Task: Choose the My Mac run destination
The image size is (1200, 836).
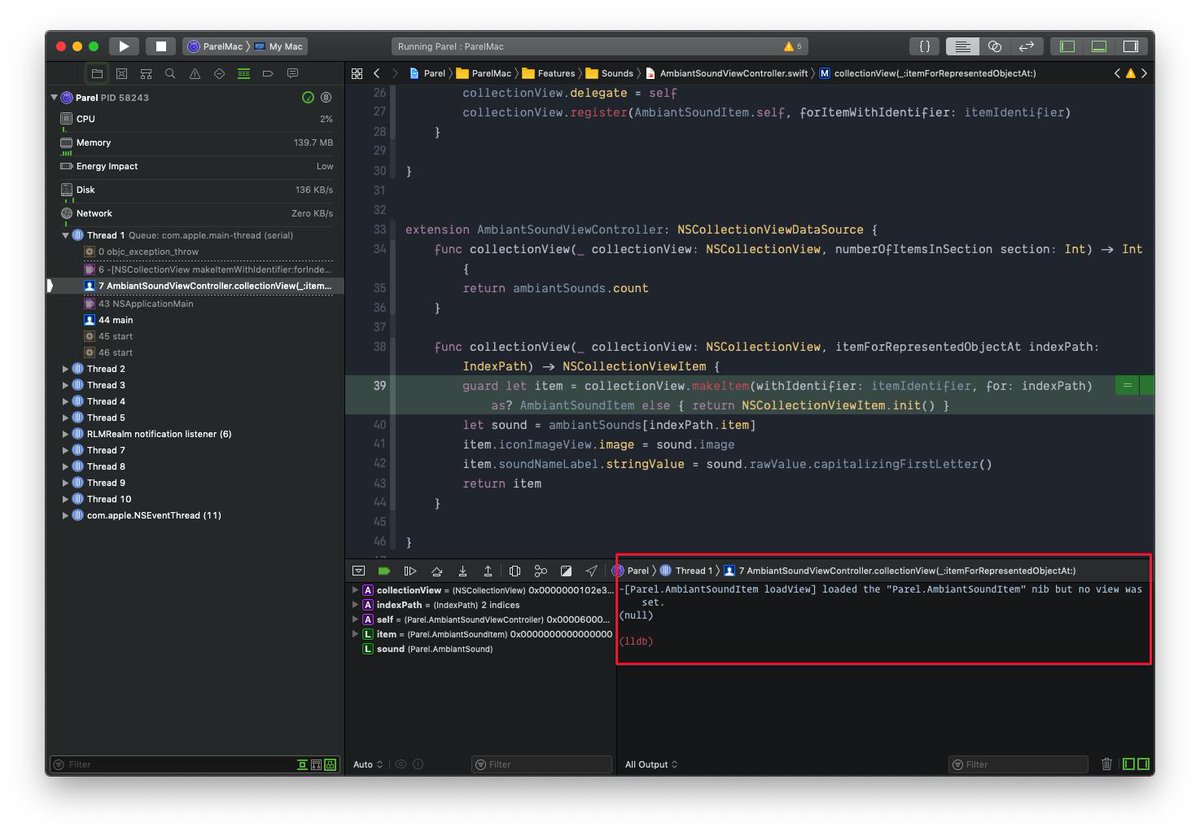Action: point(279,46)
